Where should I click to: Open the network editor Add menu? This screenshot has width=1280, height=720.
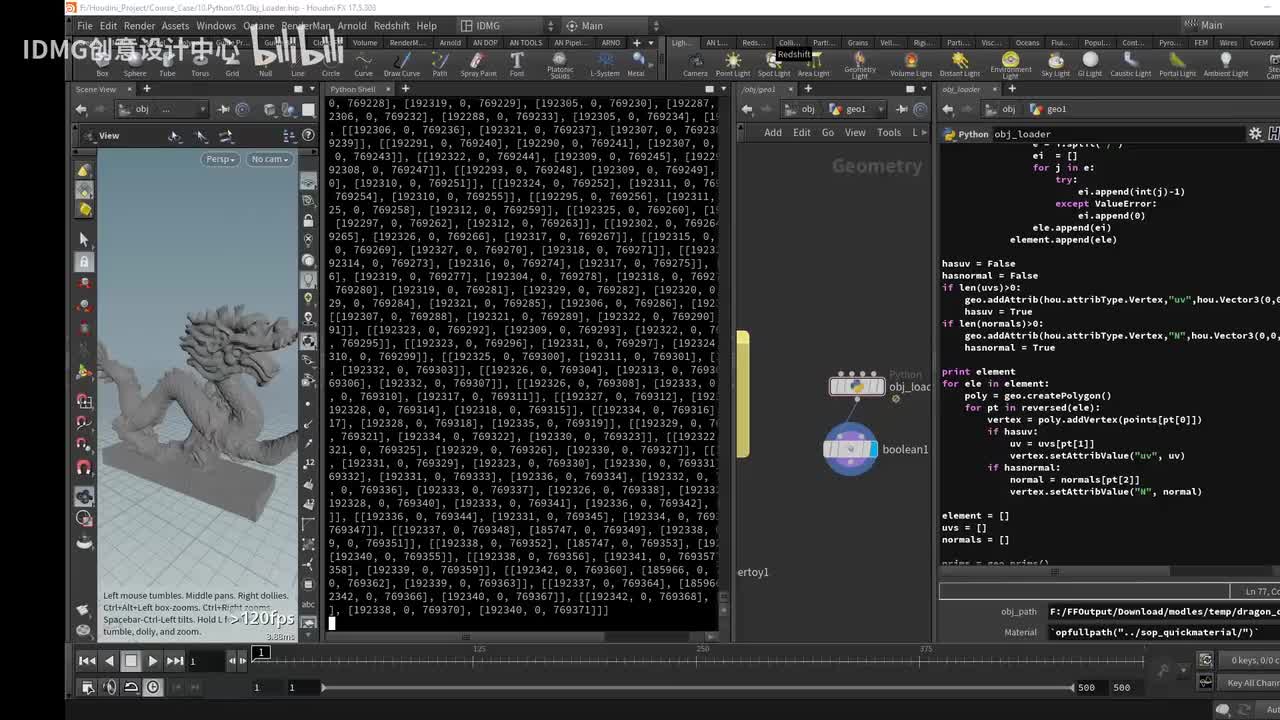[x=773, y=132]
